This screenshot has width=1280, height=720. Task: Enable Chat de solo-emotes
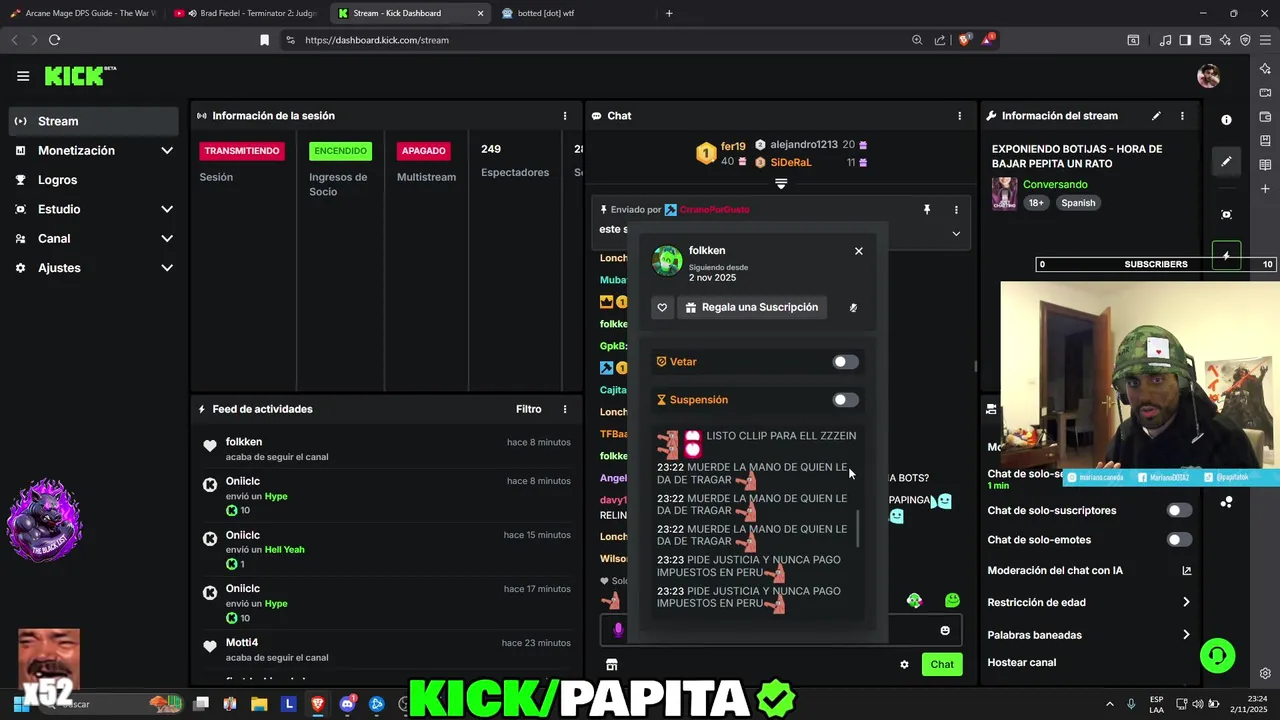tap(1179, 540)
